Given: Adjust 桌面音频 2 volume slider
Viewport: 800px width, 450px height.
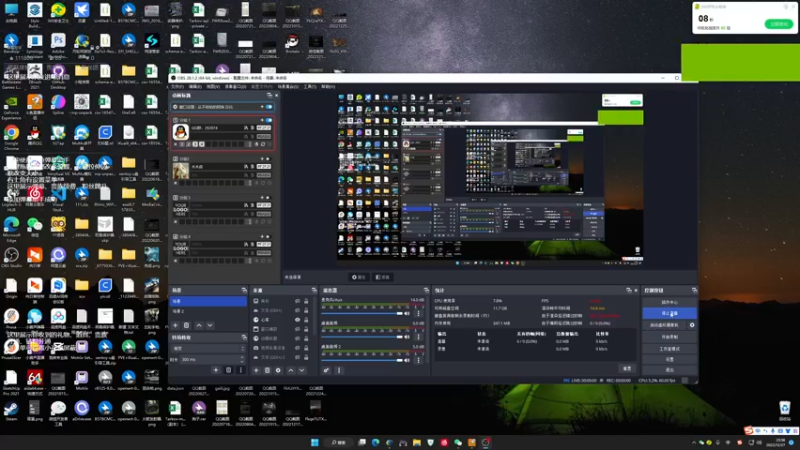Looking at the screenshot, I should tap(362, 360).
